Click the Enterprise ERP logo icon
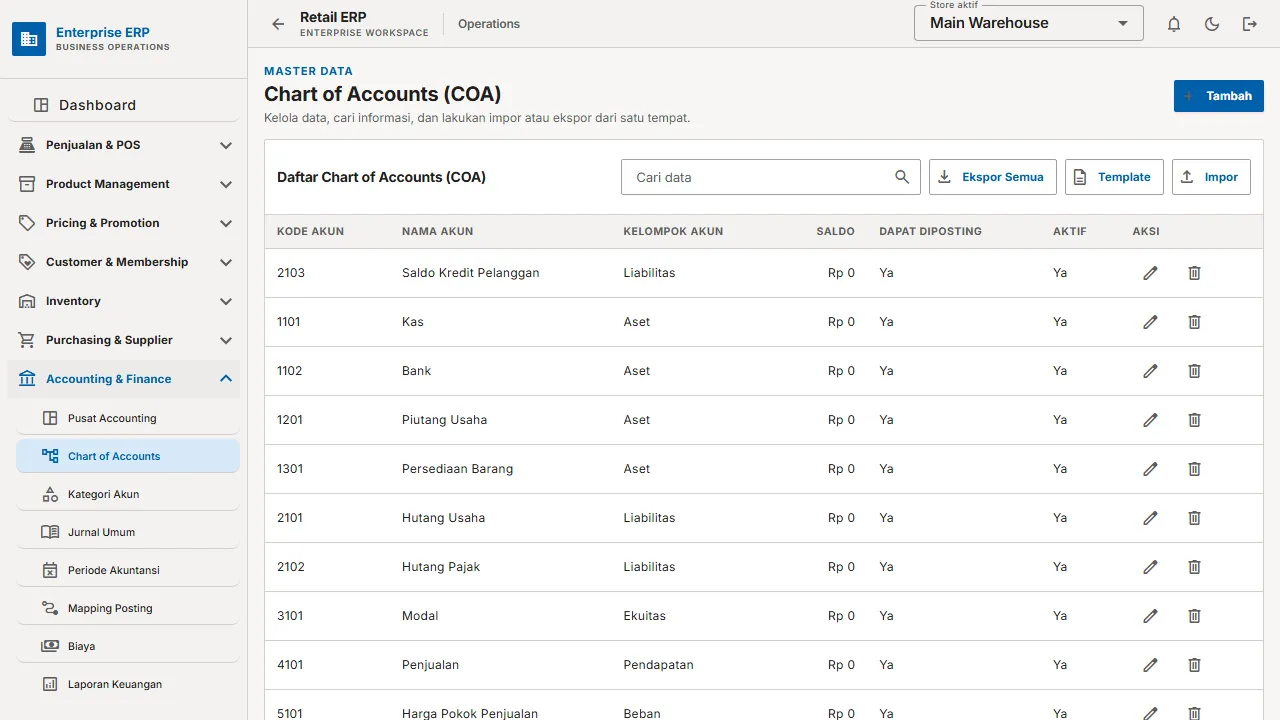 coord(29,39)
